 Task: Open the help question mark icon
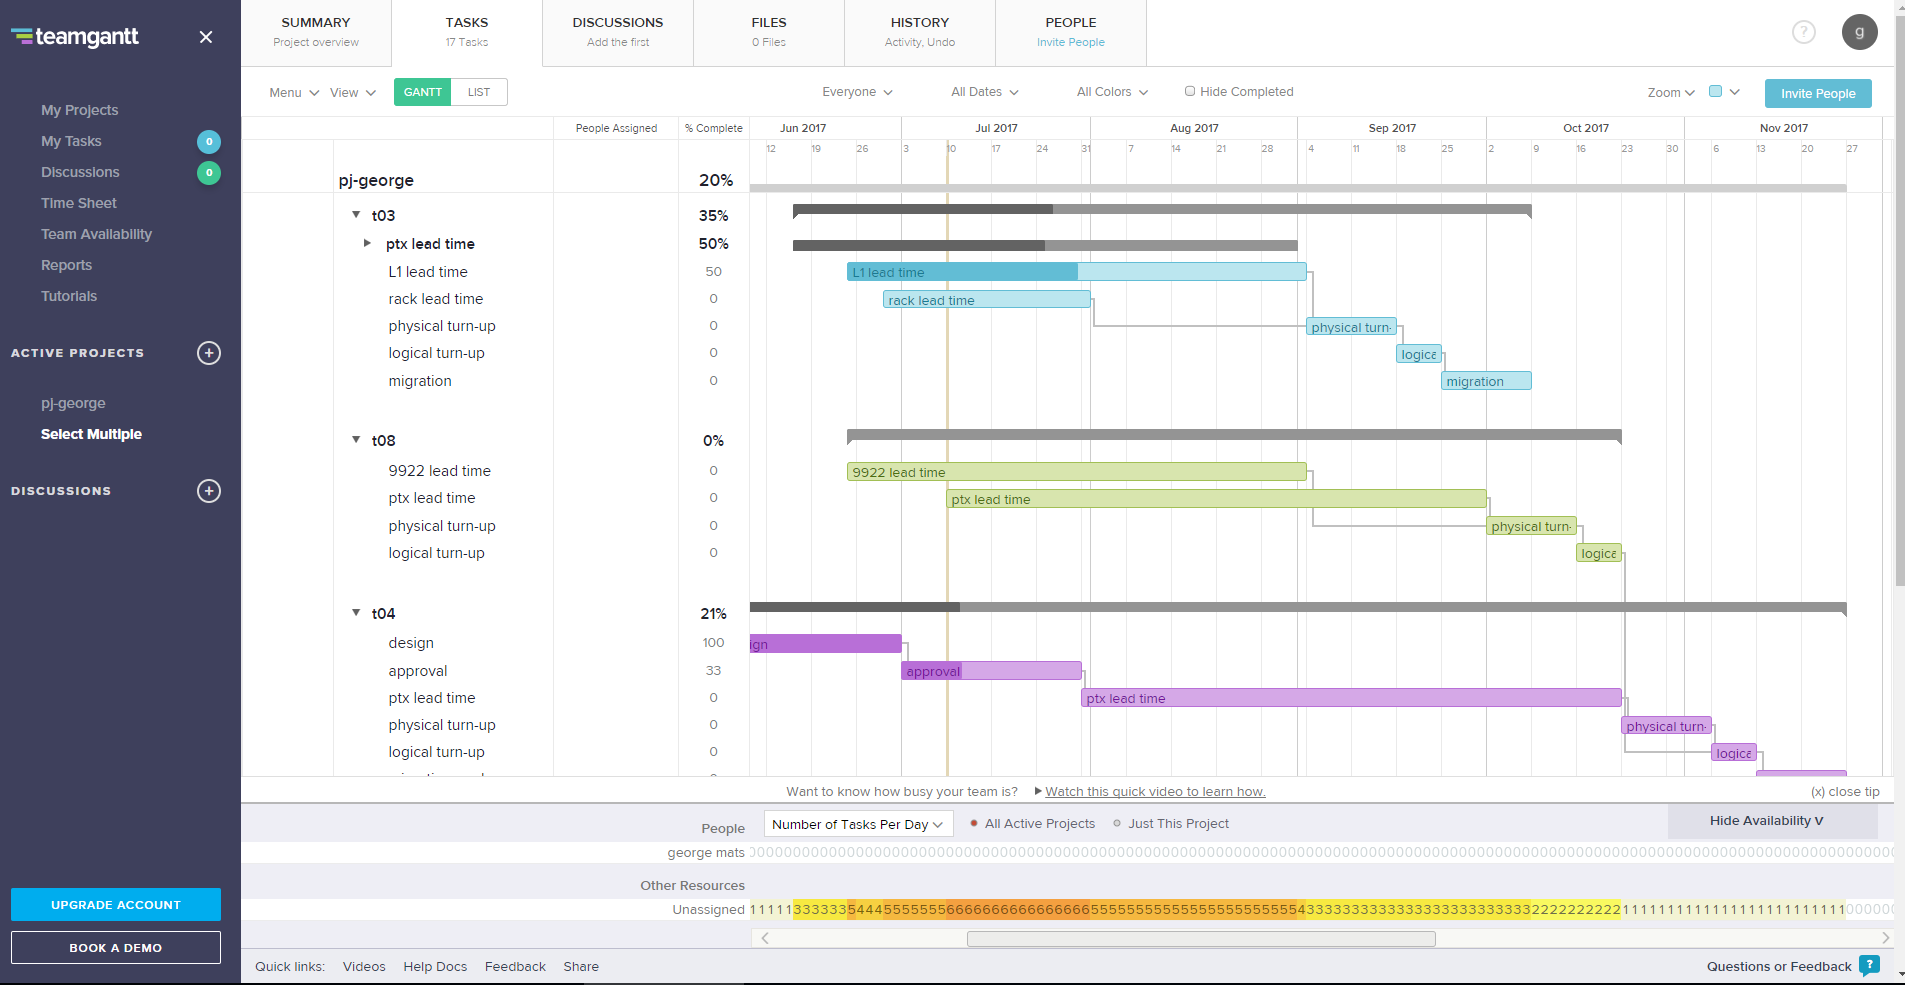[x=1803, y=32]
